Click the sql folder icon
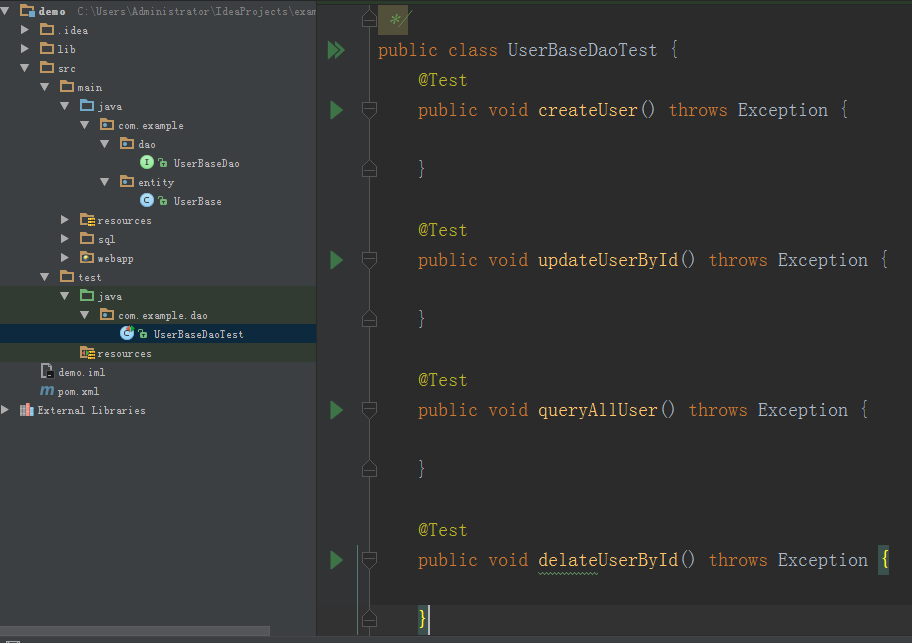Screen dimensions: 912x643 click(87, 238)
